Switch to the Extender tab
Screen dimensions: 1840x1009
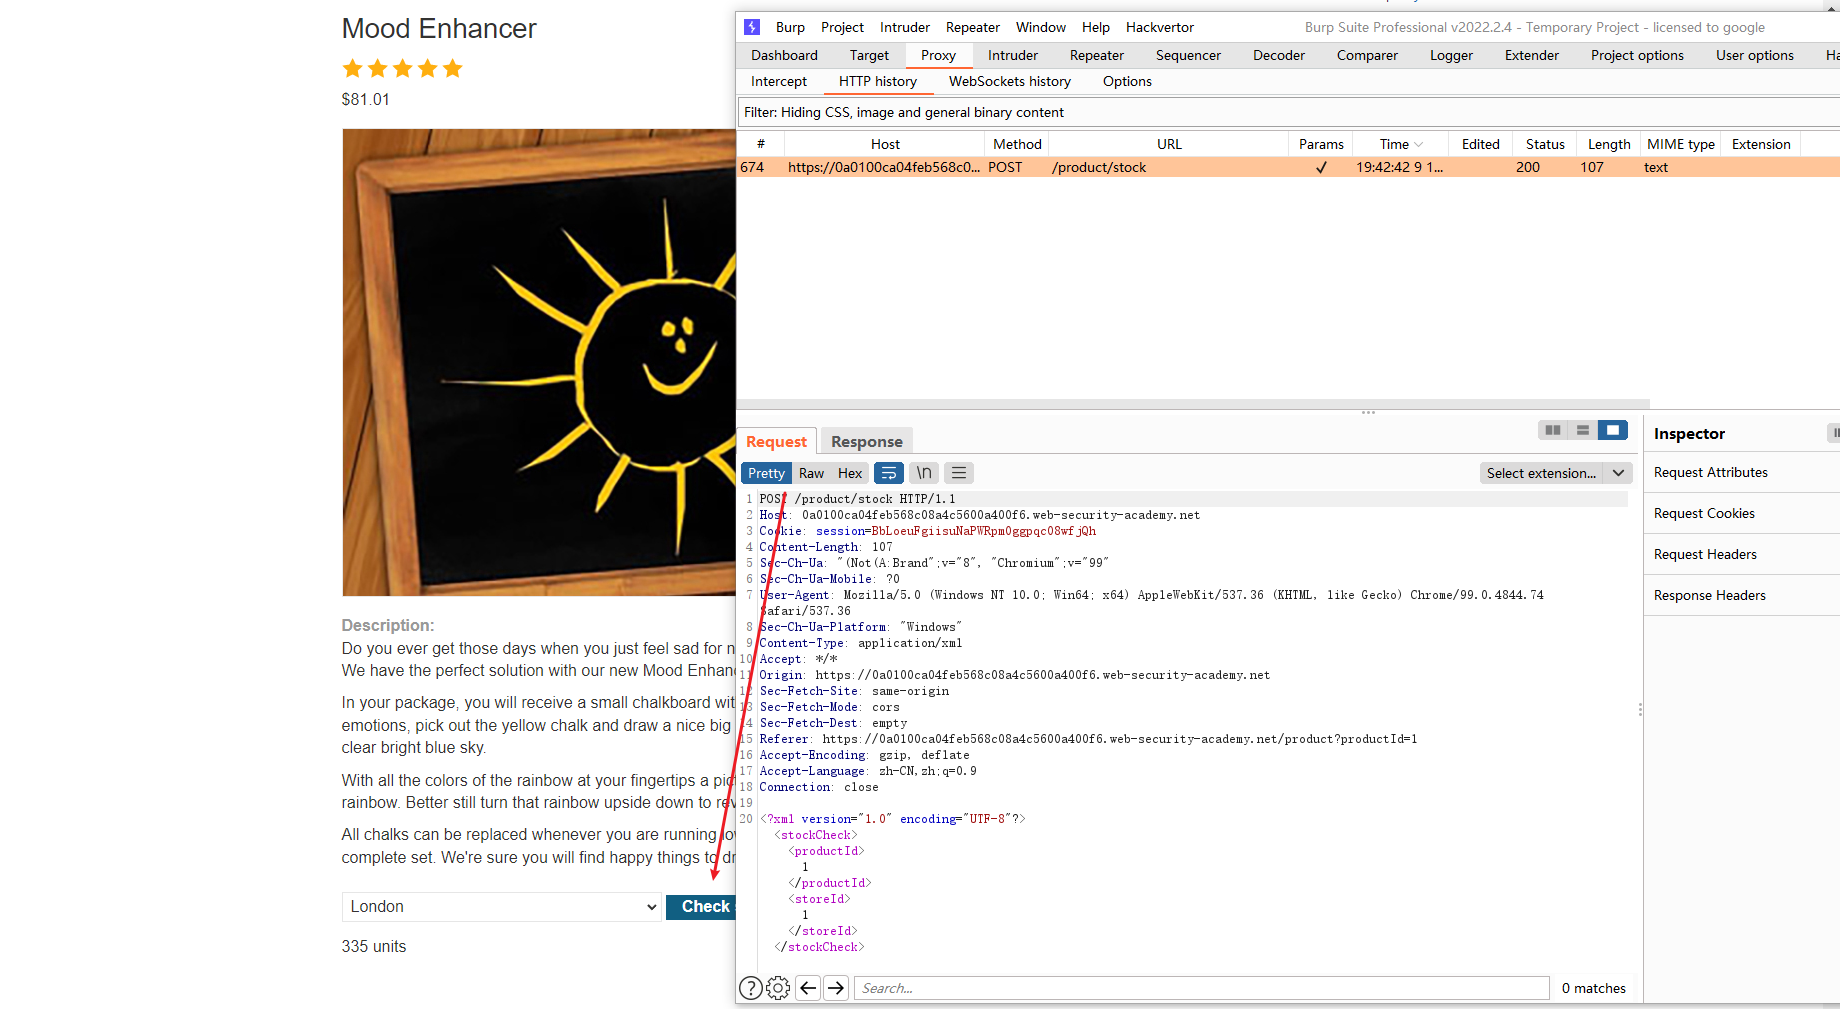point(1531,55)
